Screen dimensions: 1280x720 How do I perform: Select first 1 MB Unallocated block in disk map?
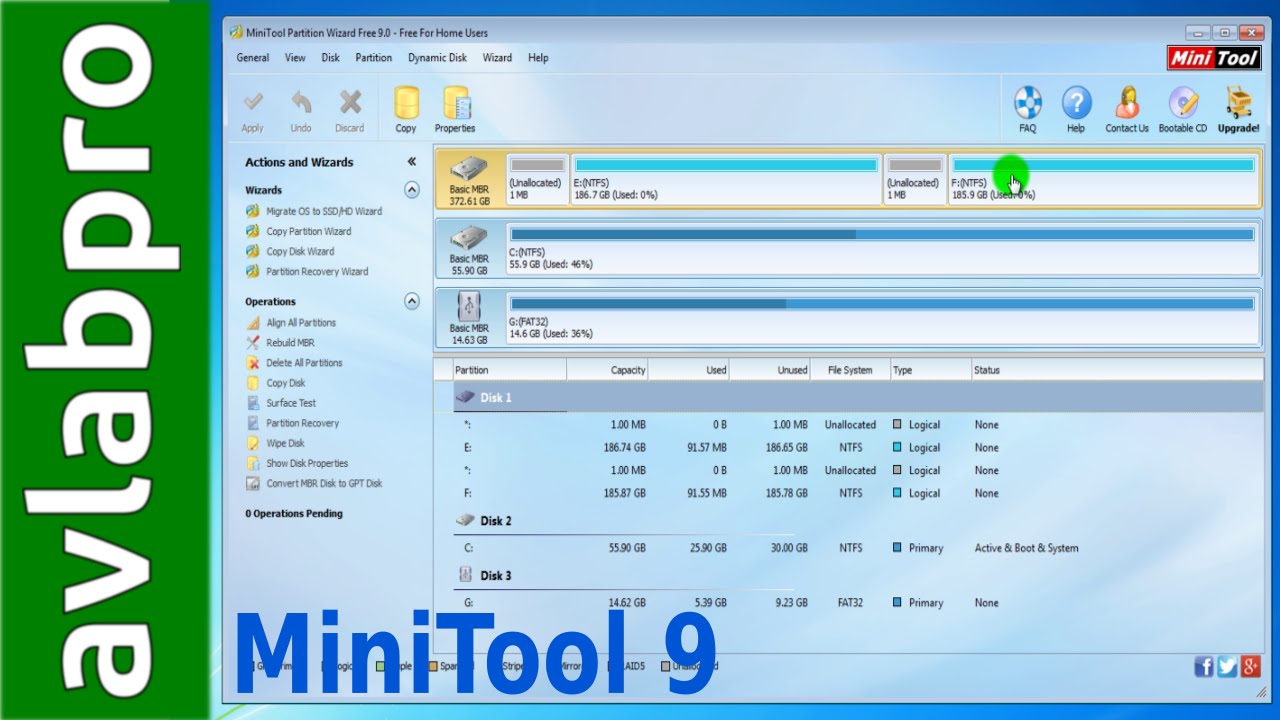tap(537, 180)
